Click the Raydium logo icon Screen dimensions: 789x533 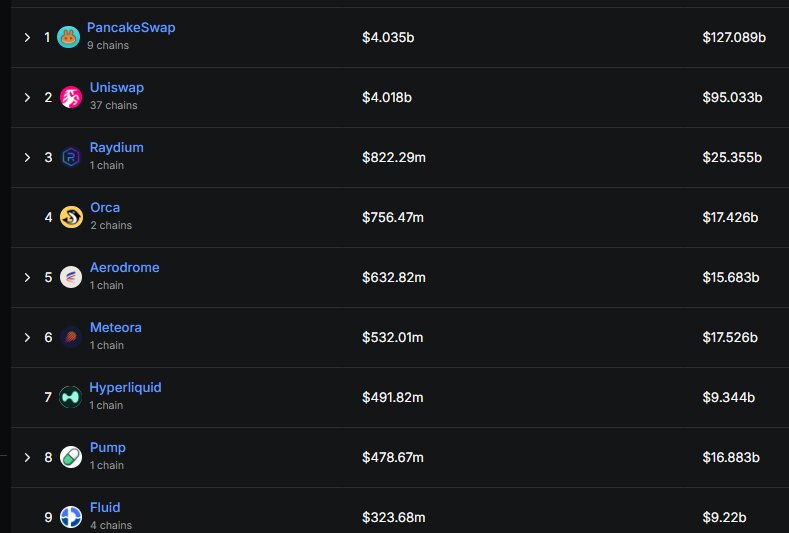point(71,157)
